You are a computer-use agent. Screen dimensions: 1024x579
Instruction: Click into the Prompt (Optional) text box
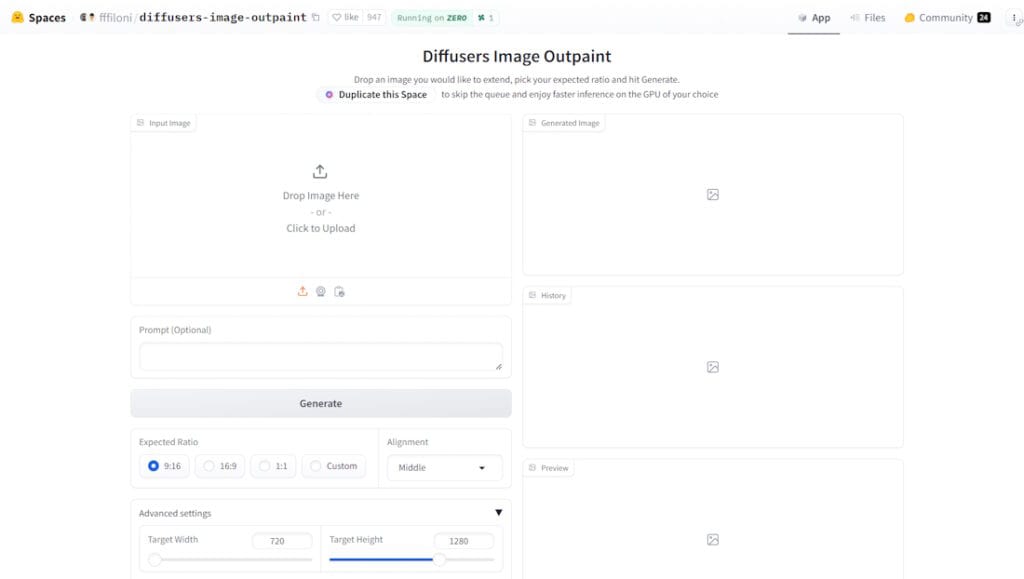click(x=320, y=357)
